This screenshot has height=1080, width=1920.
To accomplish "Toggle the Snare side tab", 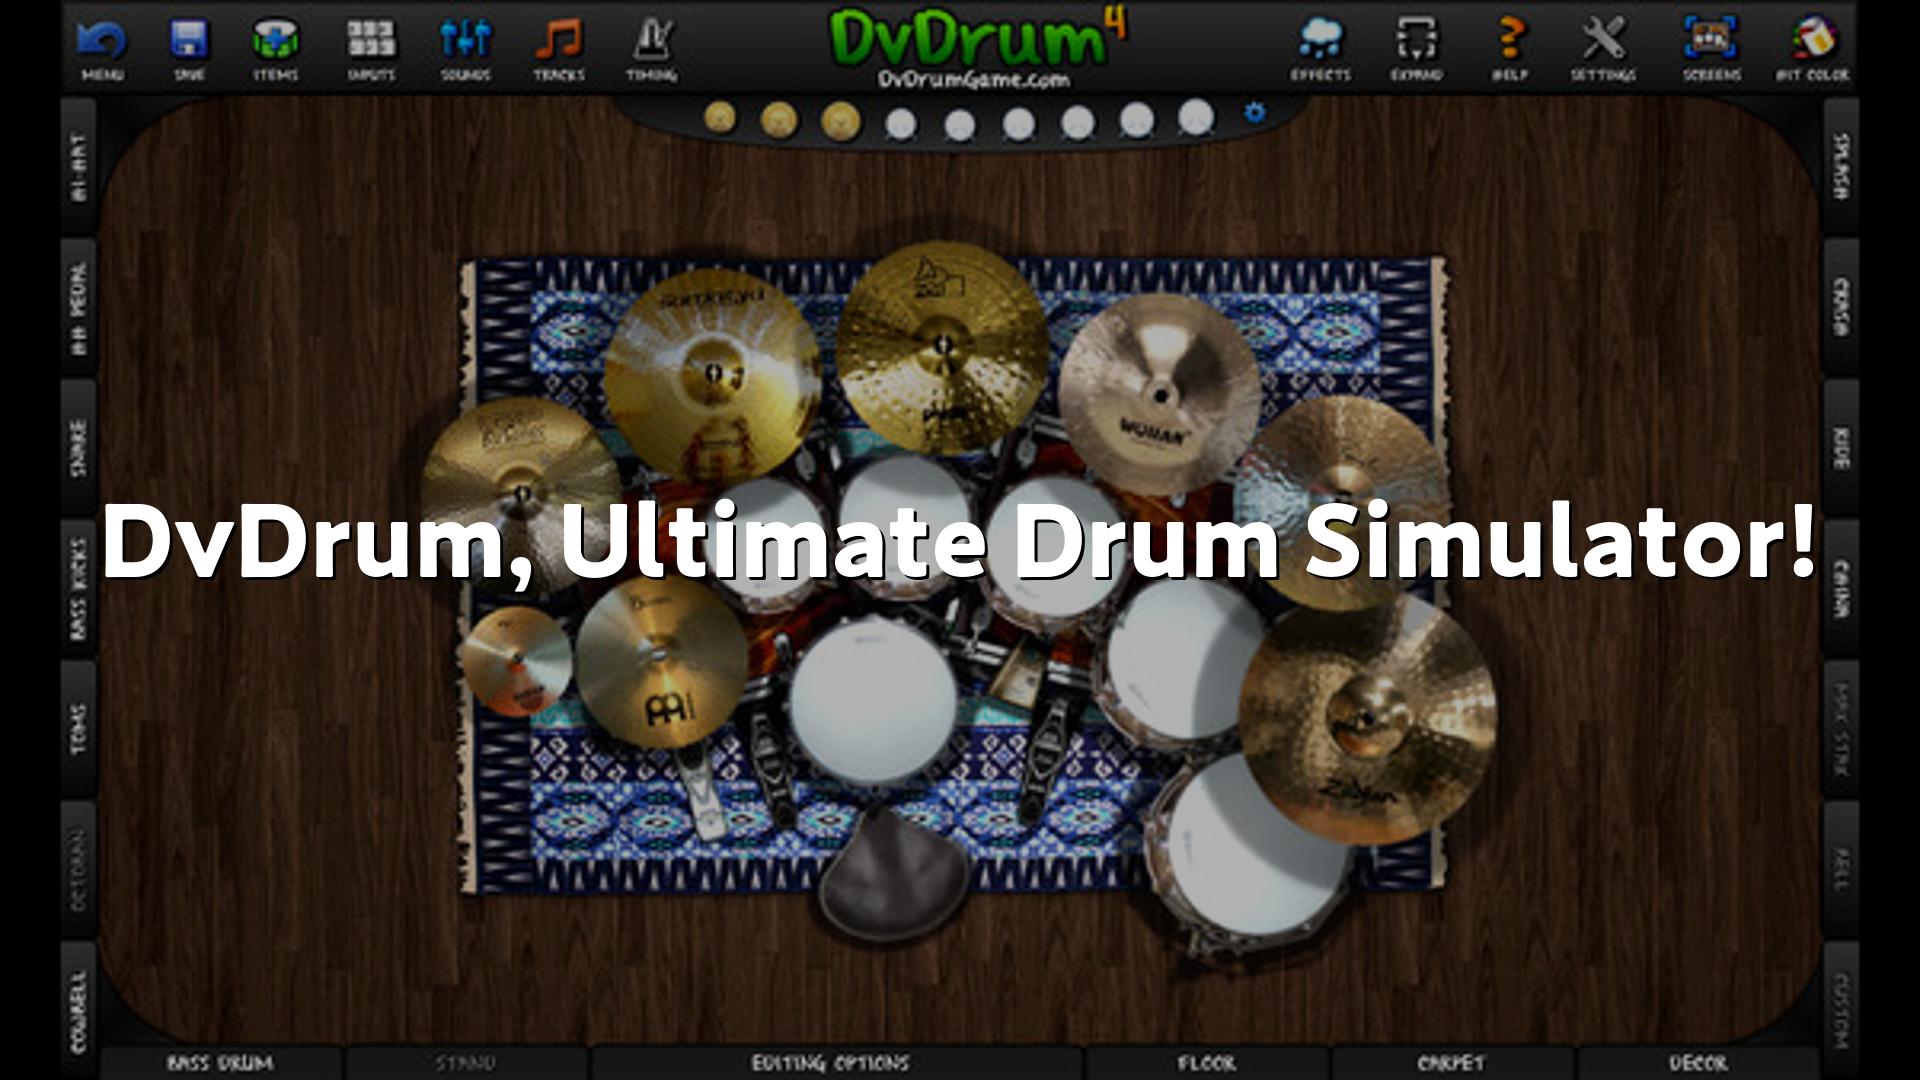I will click(80, 447).
